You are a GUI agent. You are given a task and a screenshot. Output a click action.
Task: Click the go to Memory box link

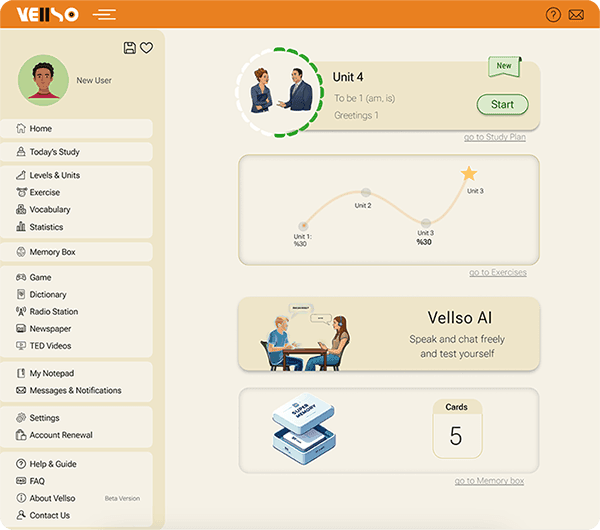pos(489,481)
